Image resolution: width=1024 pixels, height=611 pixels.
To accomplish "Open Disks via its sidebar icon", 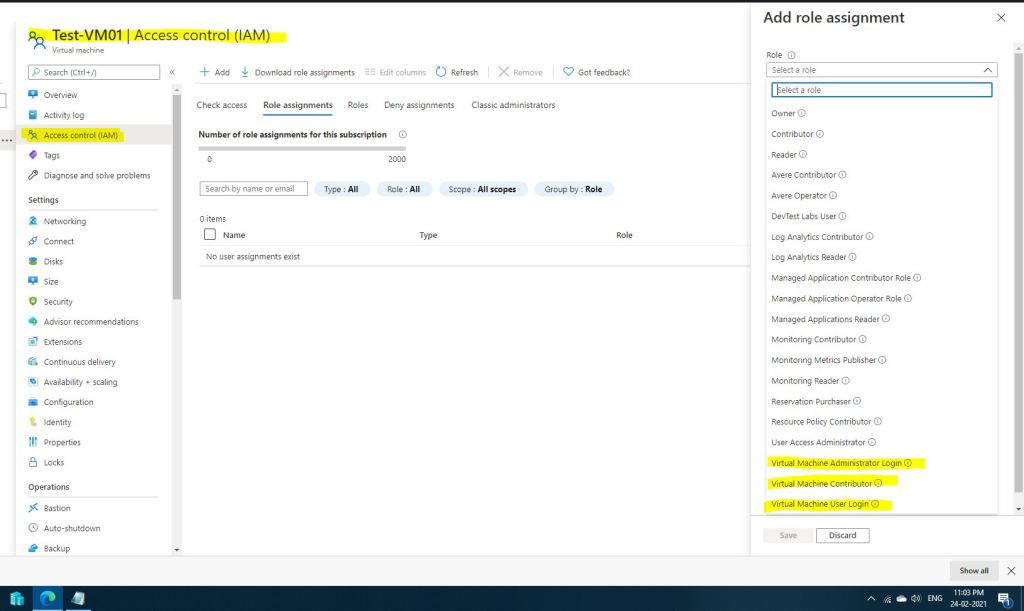I will (x=33, y=262).
